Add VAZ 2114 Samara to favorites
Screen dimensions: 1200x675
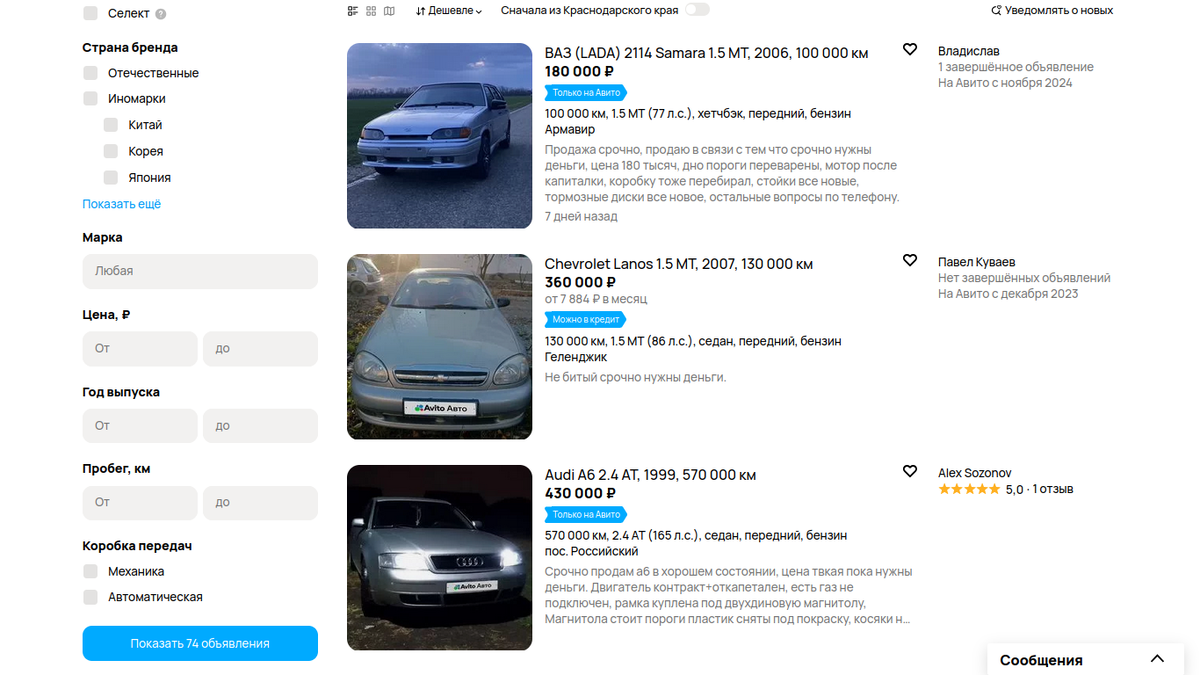pos(910,49)
